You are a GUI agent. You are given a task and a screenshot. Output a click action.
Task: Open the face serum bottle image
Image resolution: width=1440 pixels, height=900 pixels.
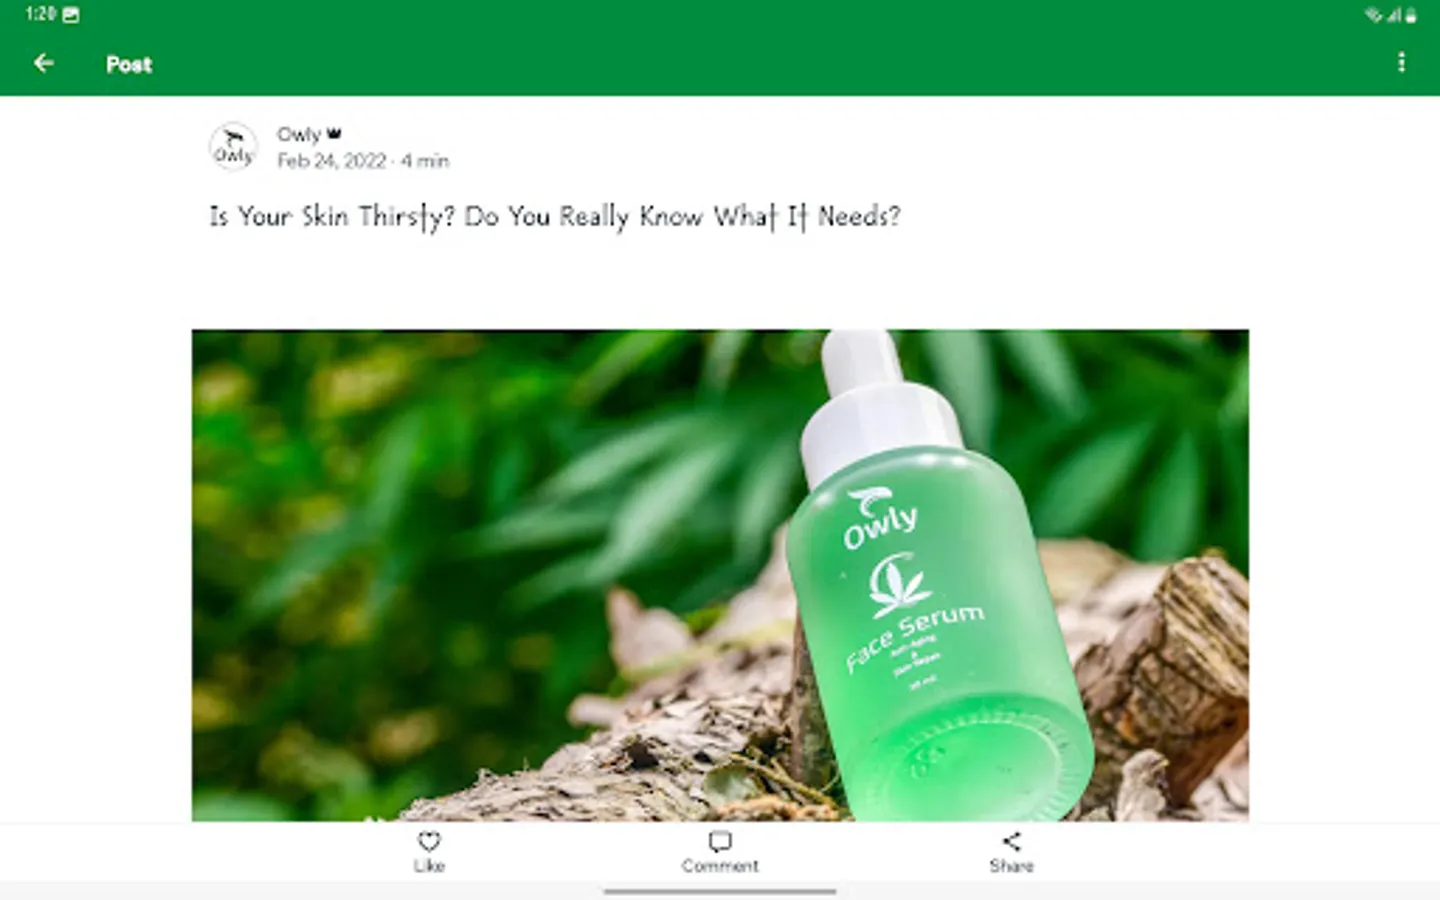(720, 575)
